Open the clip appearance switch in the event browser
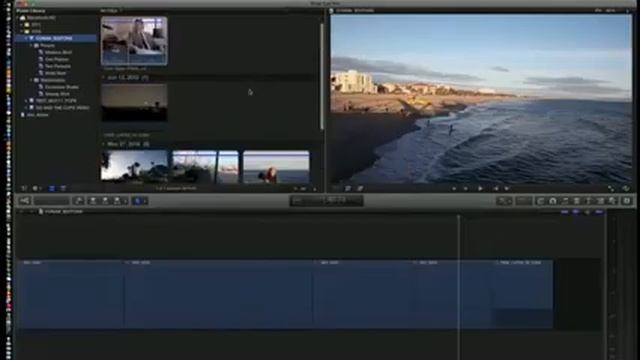The height and width of the screenshot is (360, 640). click(315, 189)
